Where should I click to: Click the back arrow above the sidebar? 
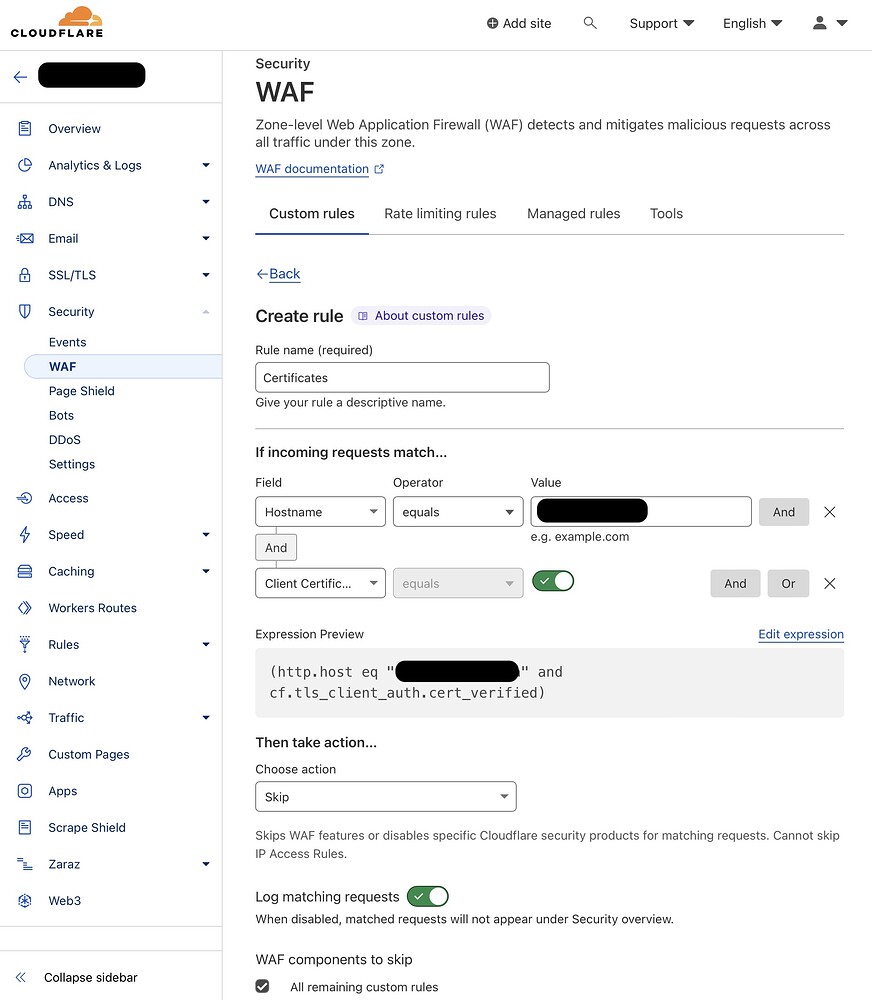tap(19, 75)
